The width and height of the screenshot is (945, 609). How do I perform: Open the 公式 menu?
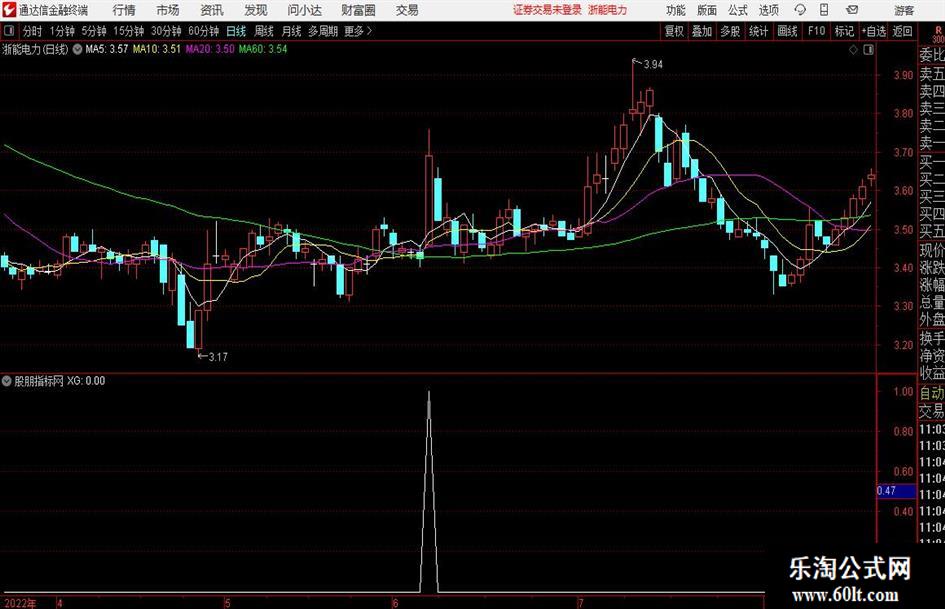tap(738, 10)
